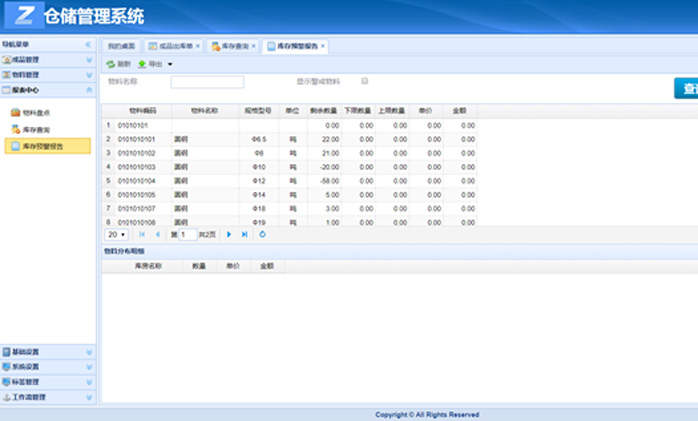The height and width of the screenshot is (421, 698).
Task: Sort by the 规格型号 column header
Action: tap(258, 111)
